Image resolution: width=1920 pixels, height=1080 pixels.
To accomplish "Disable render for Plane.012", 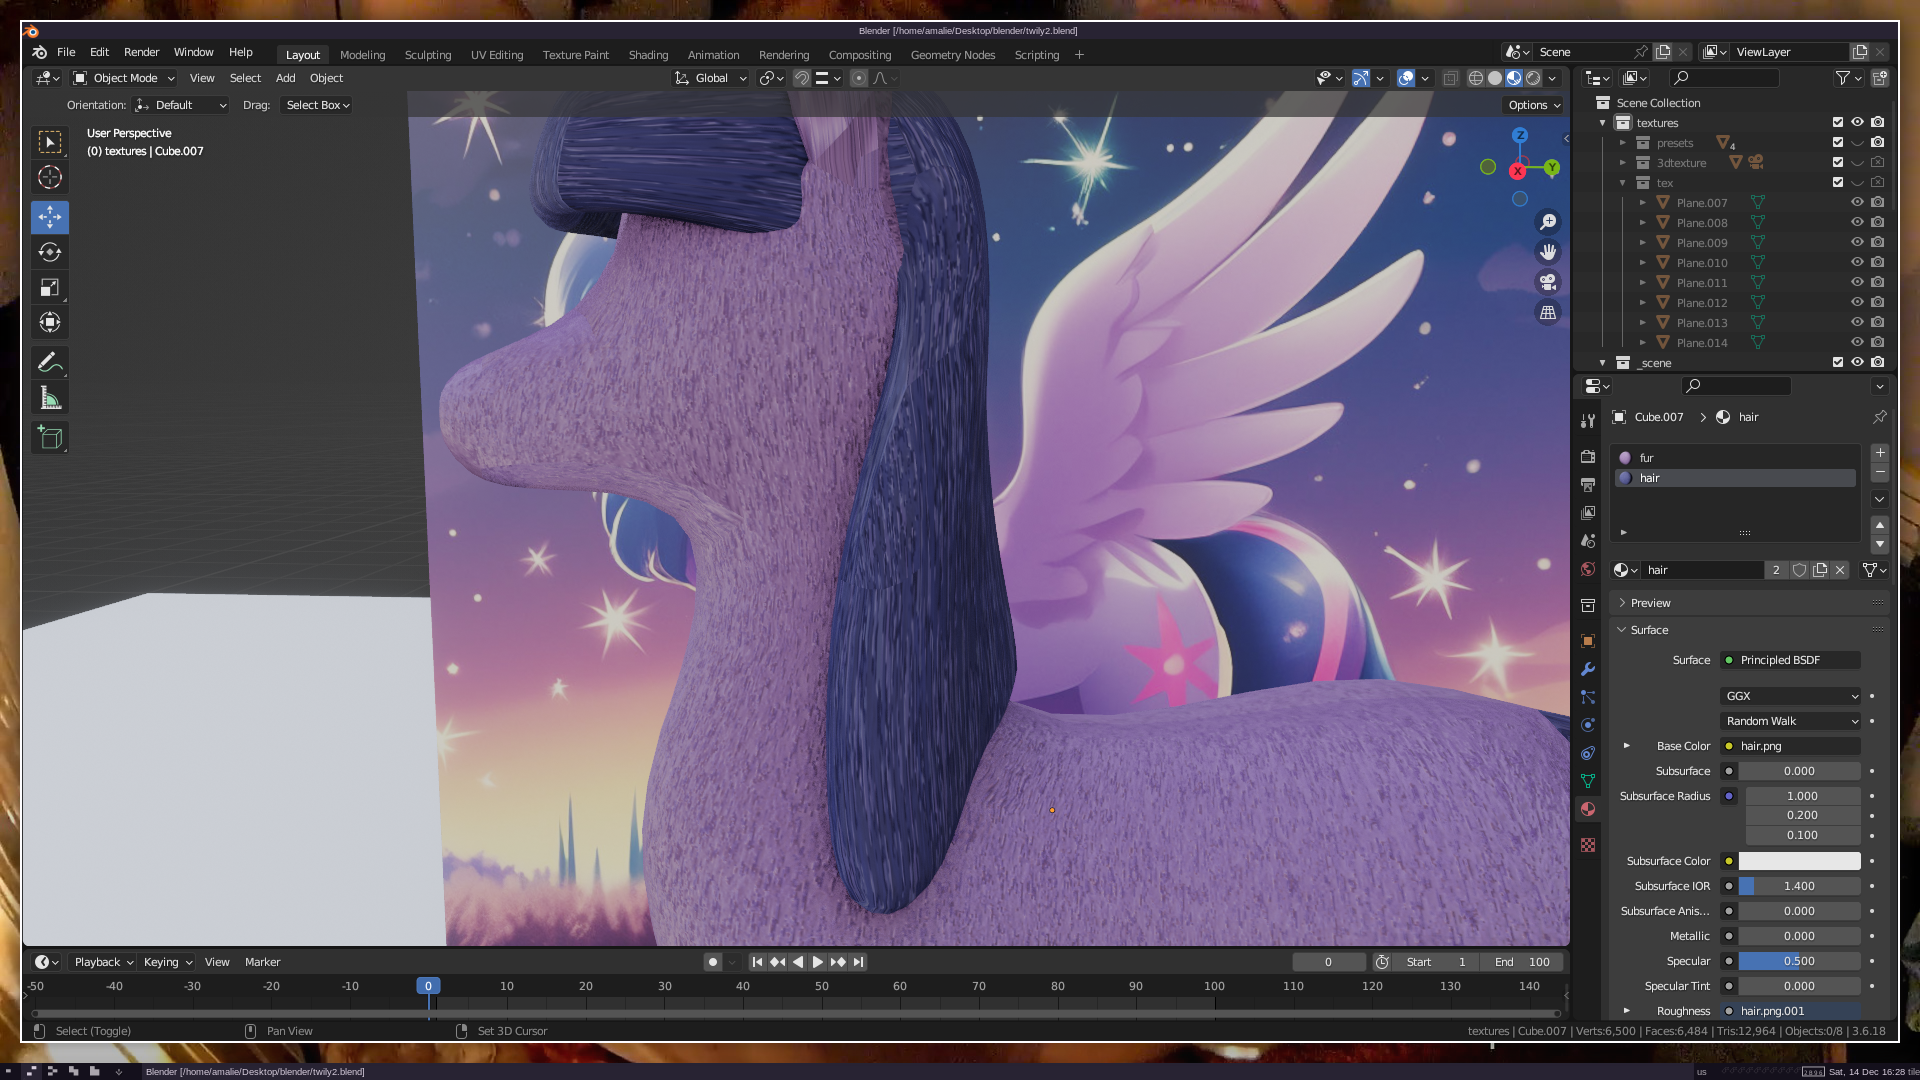I will pyautogui.click(x=1877, y=302).
